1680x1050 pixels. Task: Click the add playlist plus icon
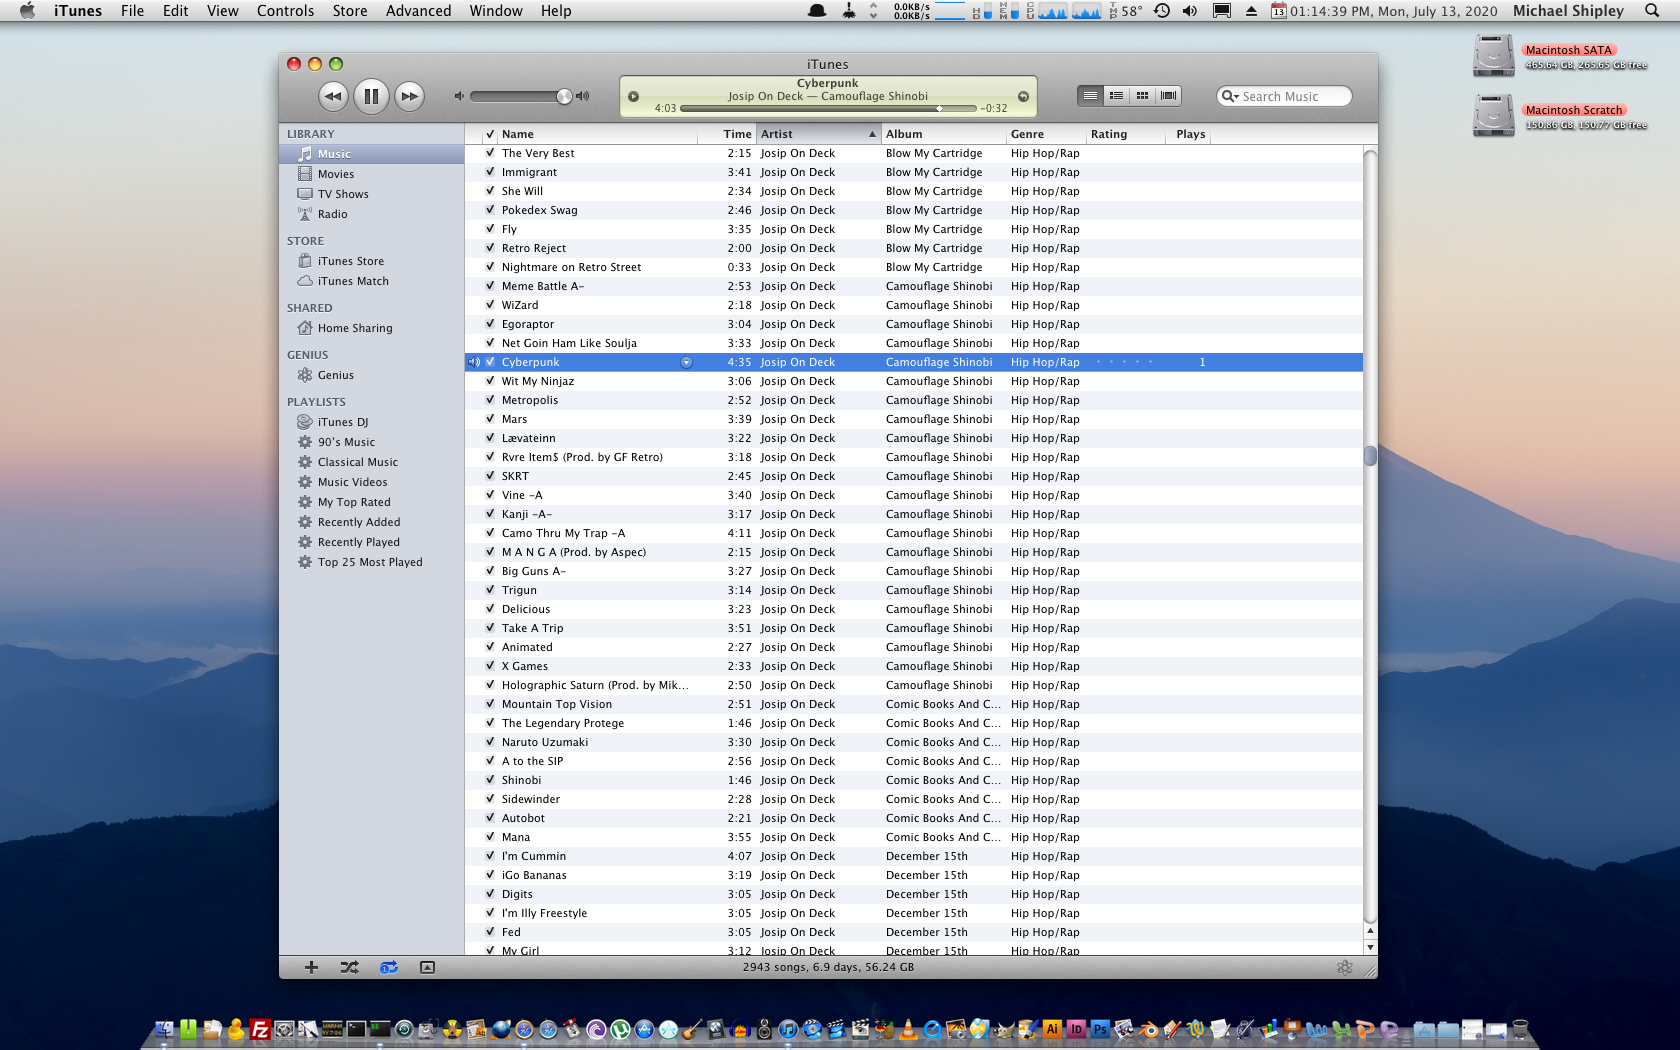pos(311,967)
